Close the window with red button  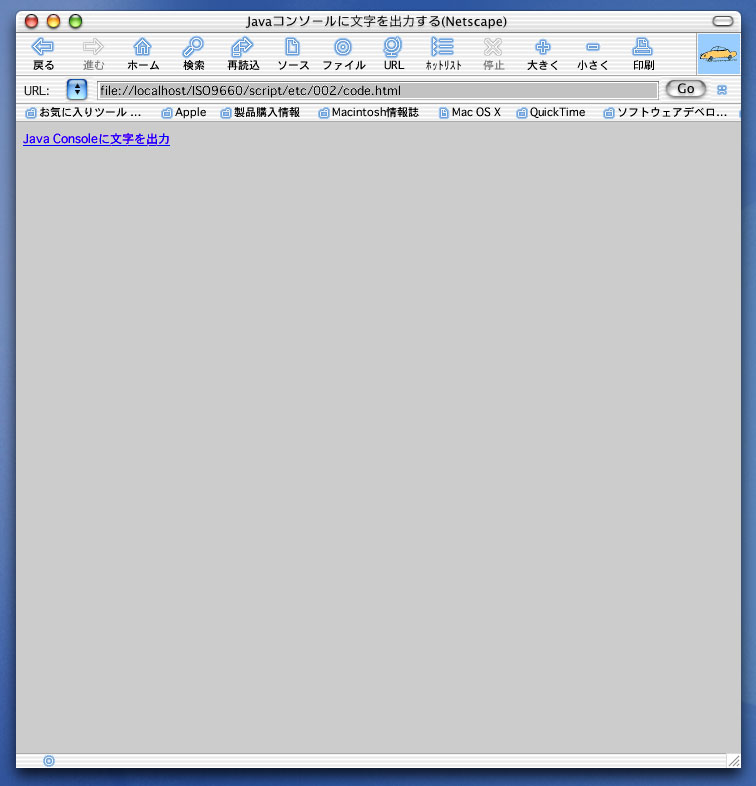coord(32,21)
